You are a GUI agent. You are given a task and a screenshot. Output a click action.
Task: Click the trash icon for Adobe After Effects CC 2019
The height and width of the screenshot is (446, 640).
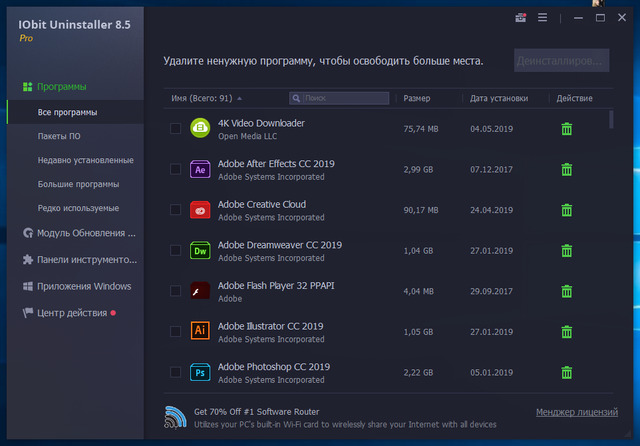[567, 169]
